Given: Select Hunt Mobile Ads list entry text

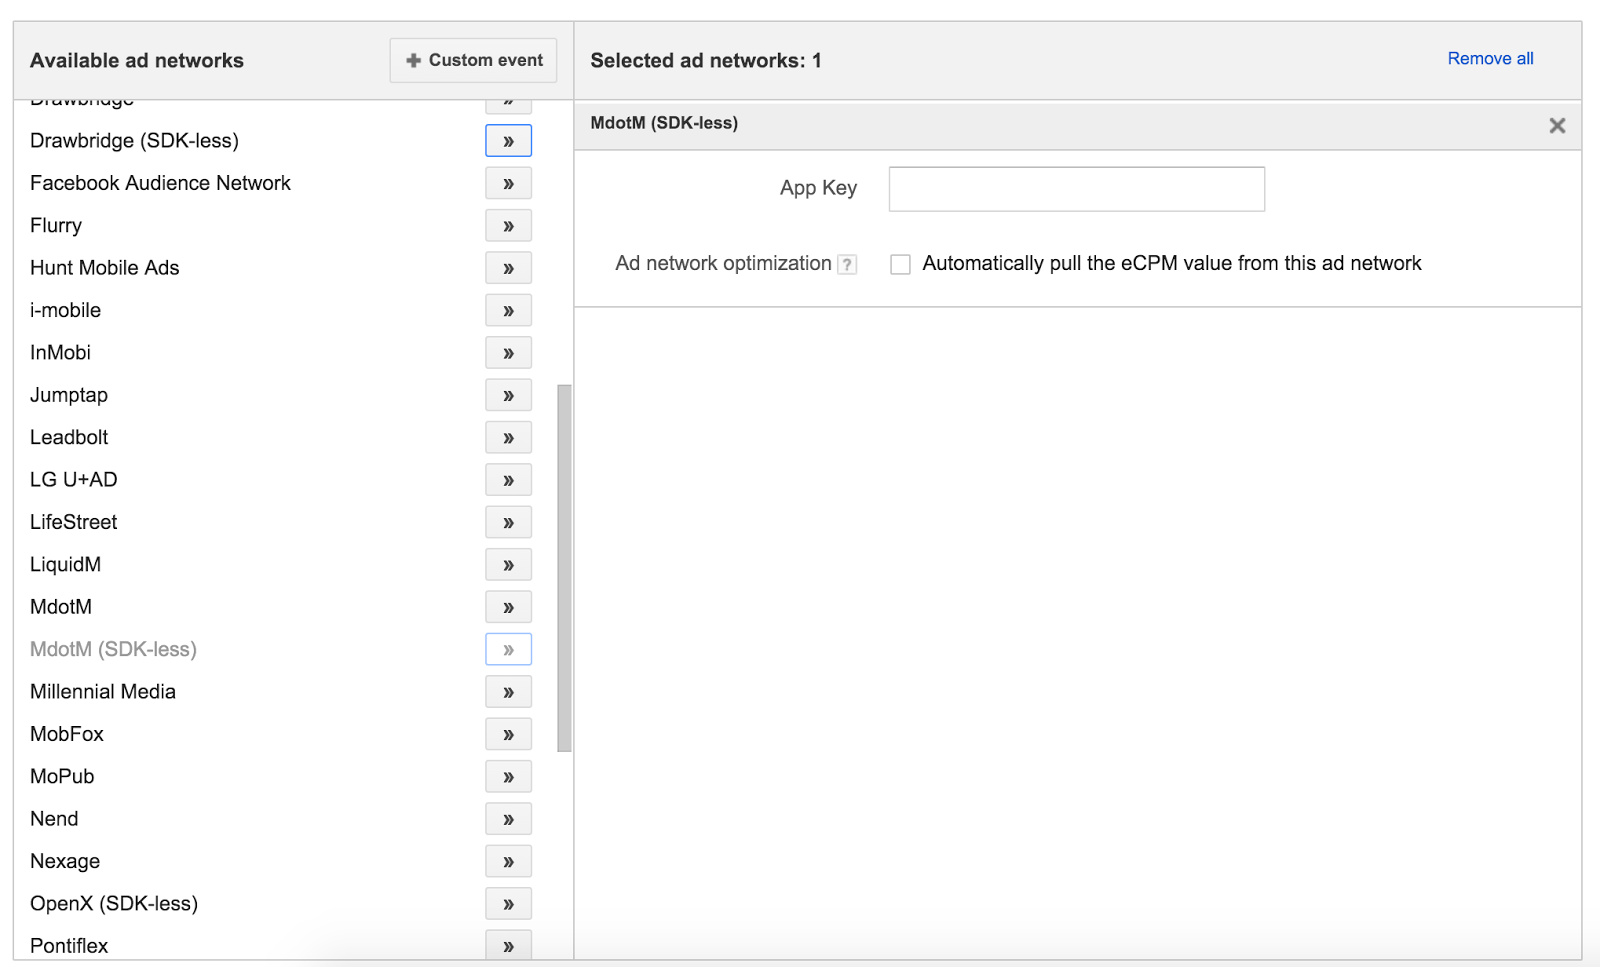Looking at the screenshot, I should coord(105,268).
